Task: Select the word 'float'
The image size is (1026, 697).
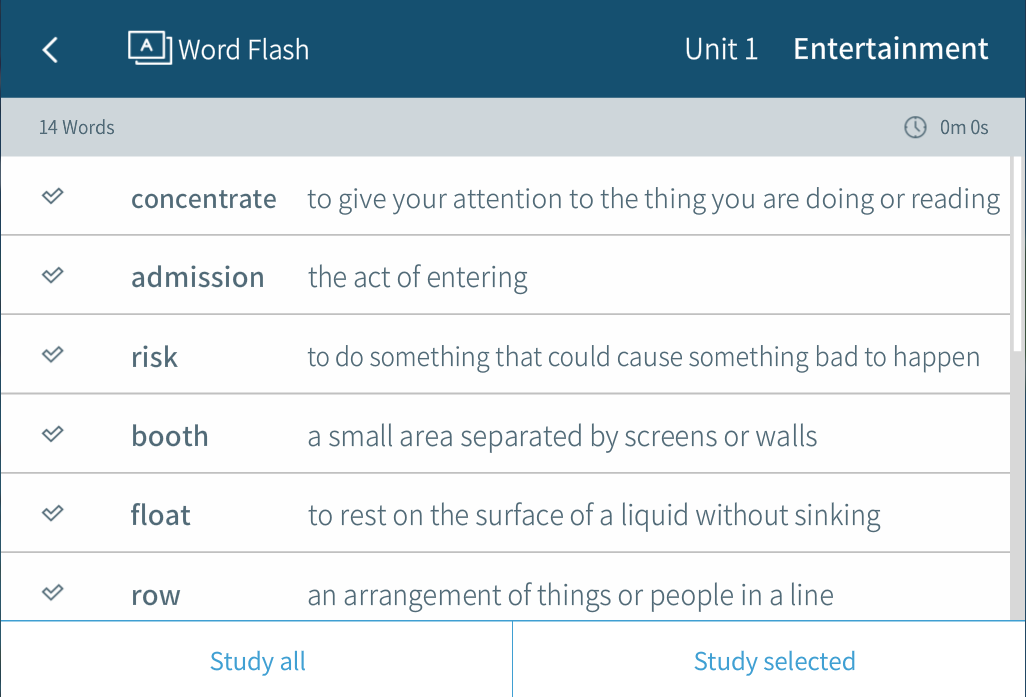Action: [x=160, y=515]
